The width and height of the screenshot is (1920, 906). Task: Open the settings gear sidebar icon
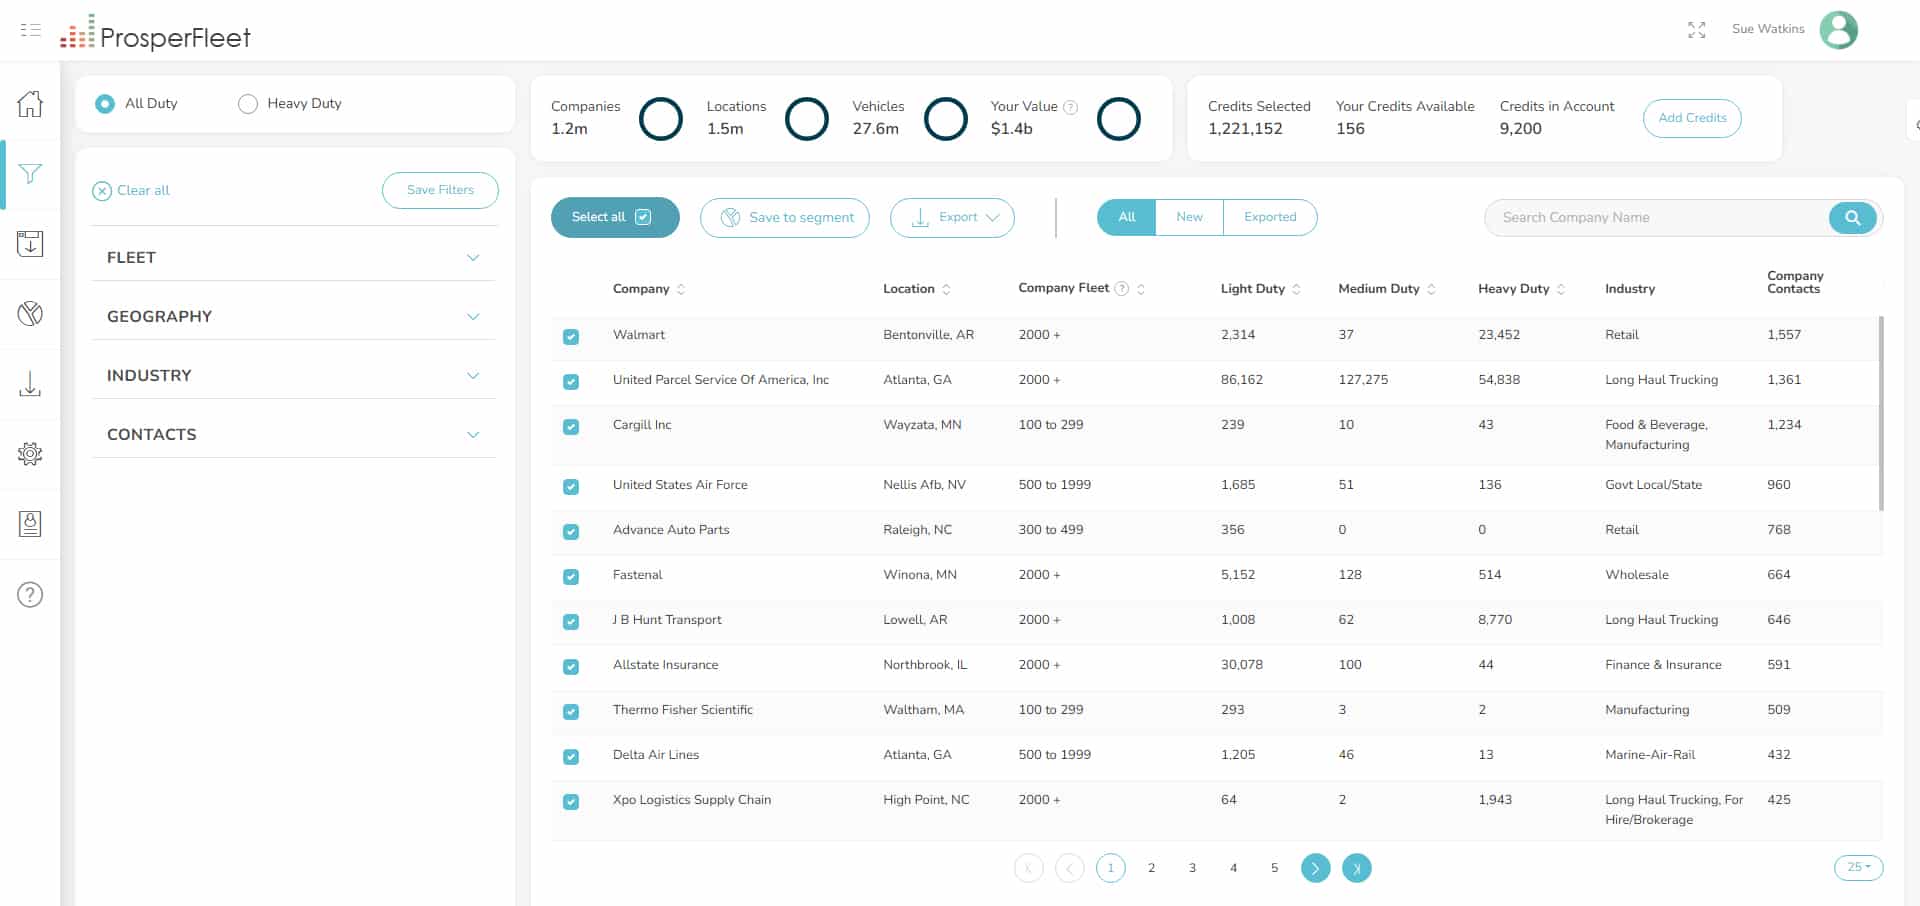30,454
